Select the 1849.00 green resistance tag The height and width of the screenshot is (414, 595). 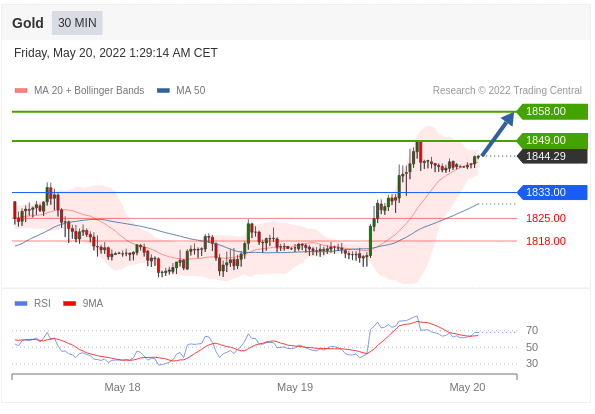(552, 141)
